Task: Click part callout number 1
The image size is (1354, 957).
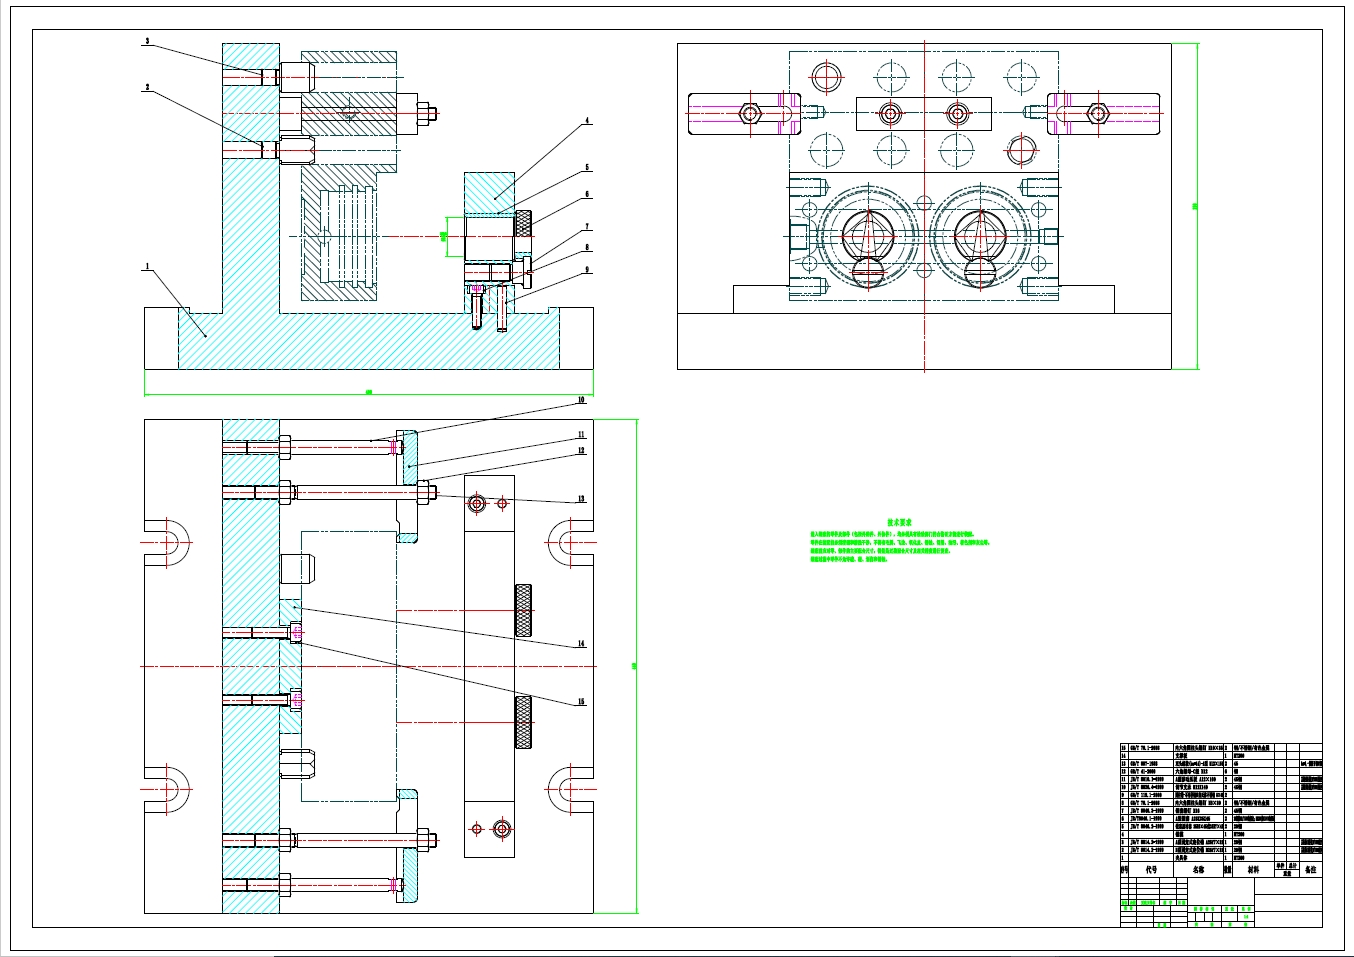Action: point(147,267)
